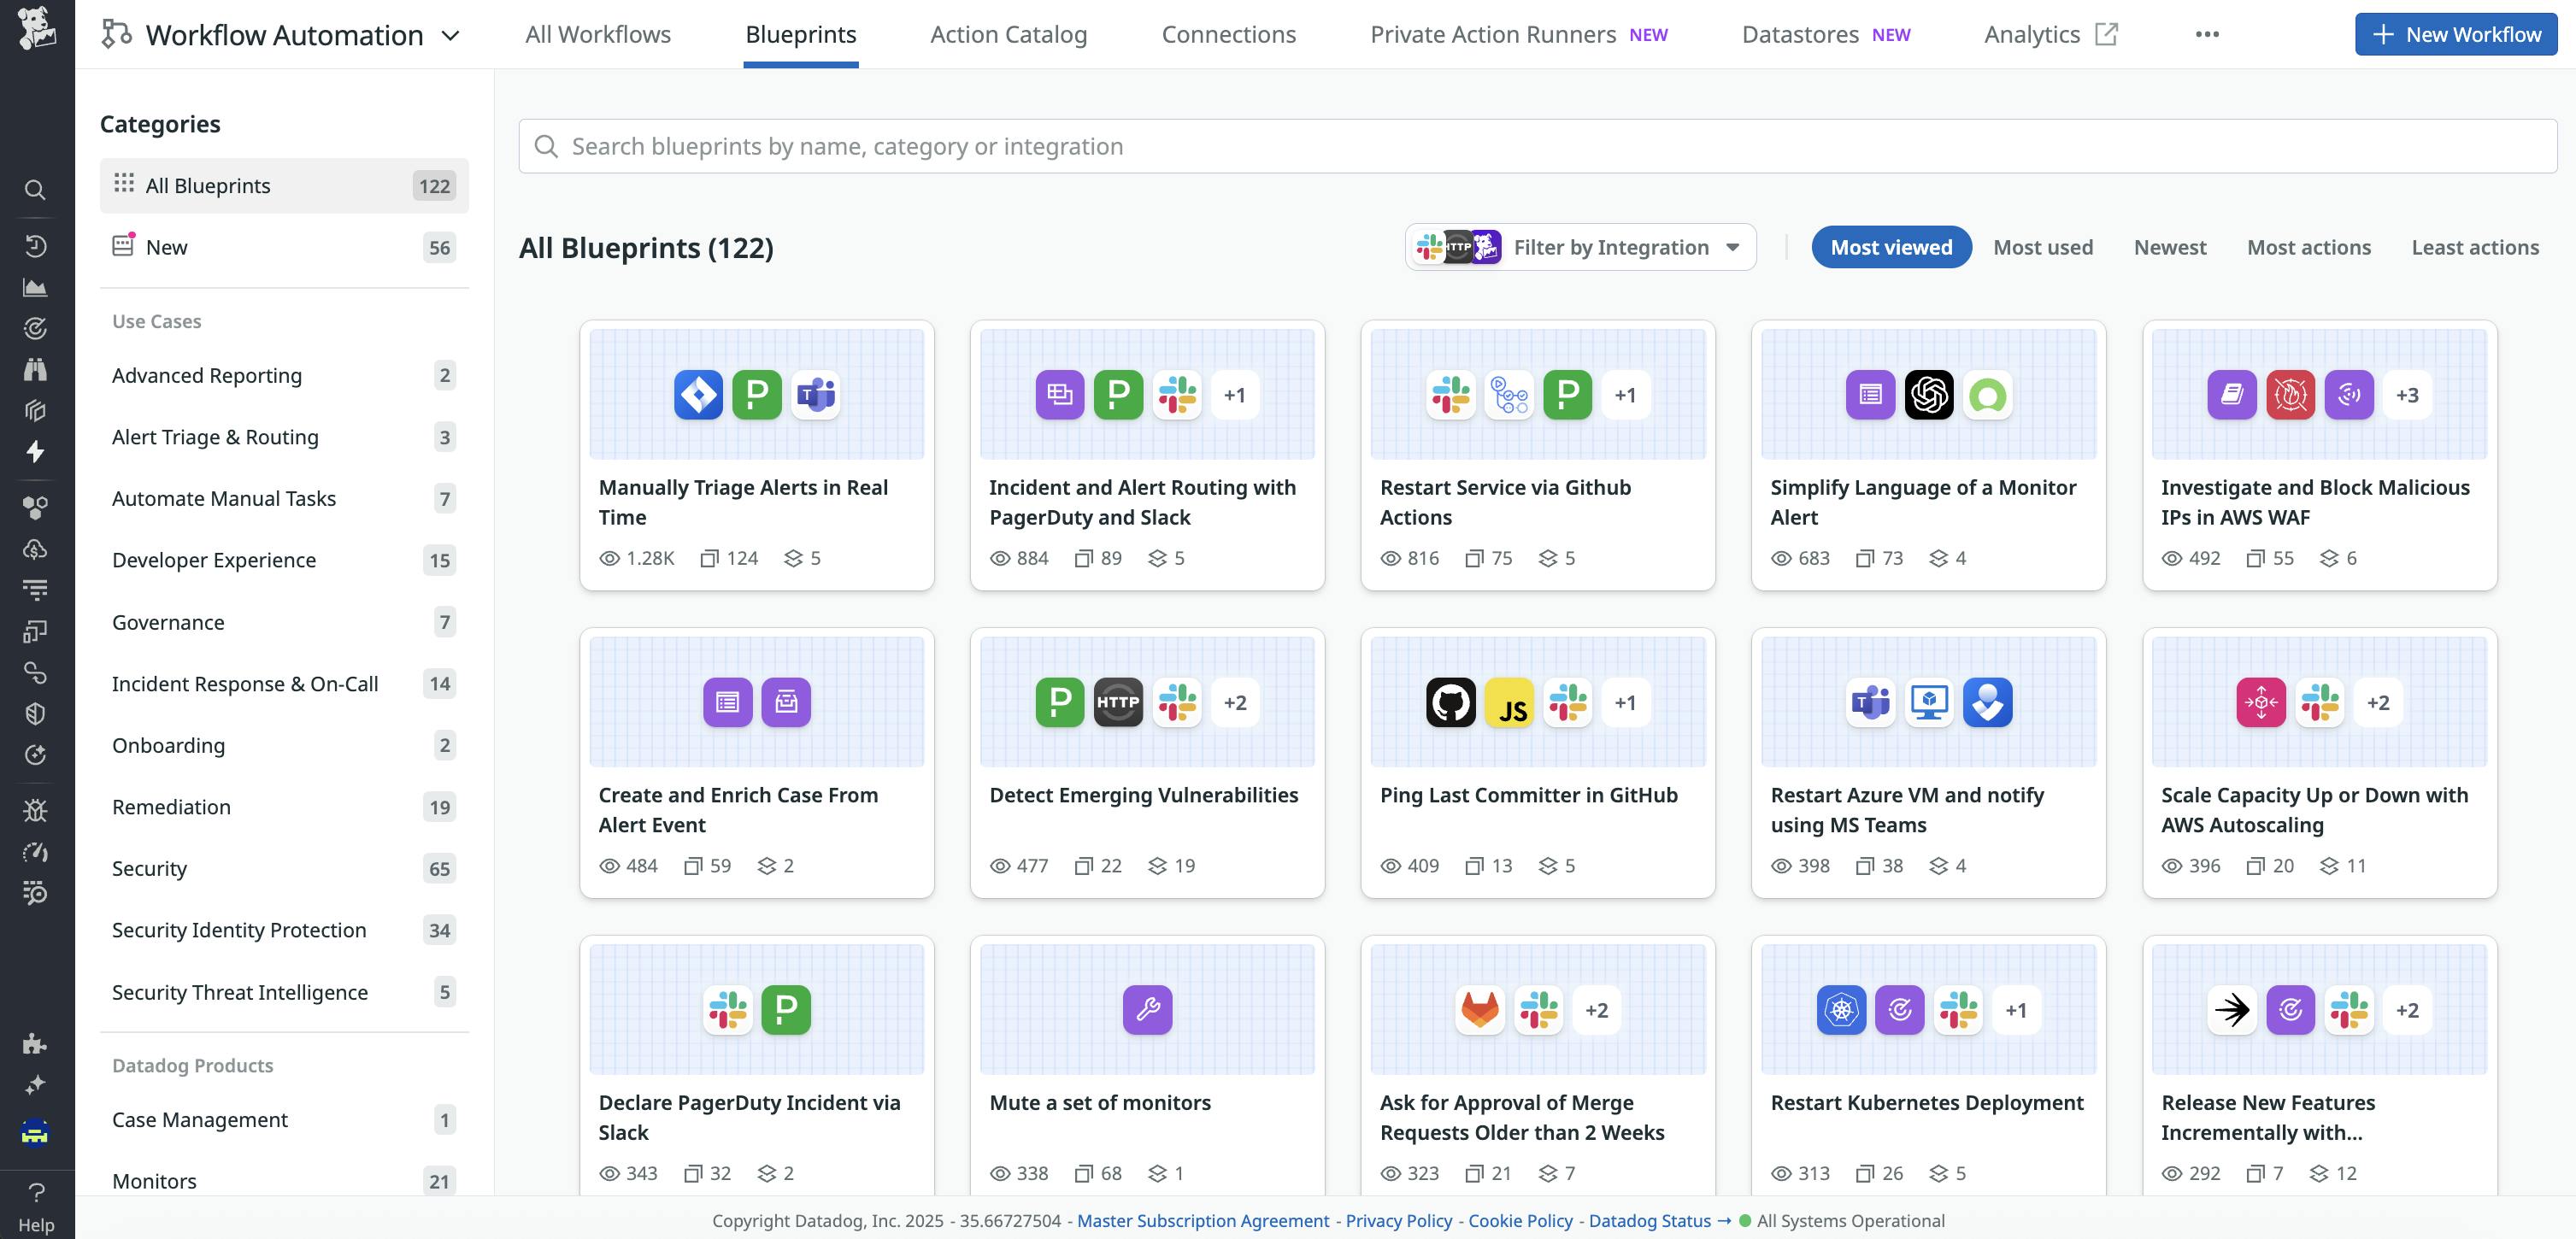Sort blueprints by Newest

2170,247
